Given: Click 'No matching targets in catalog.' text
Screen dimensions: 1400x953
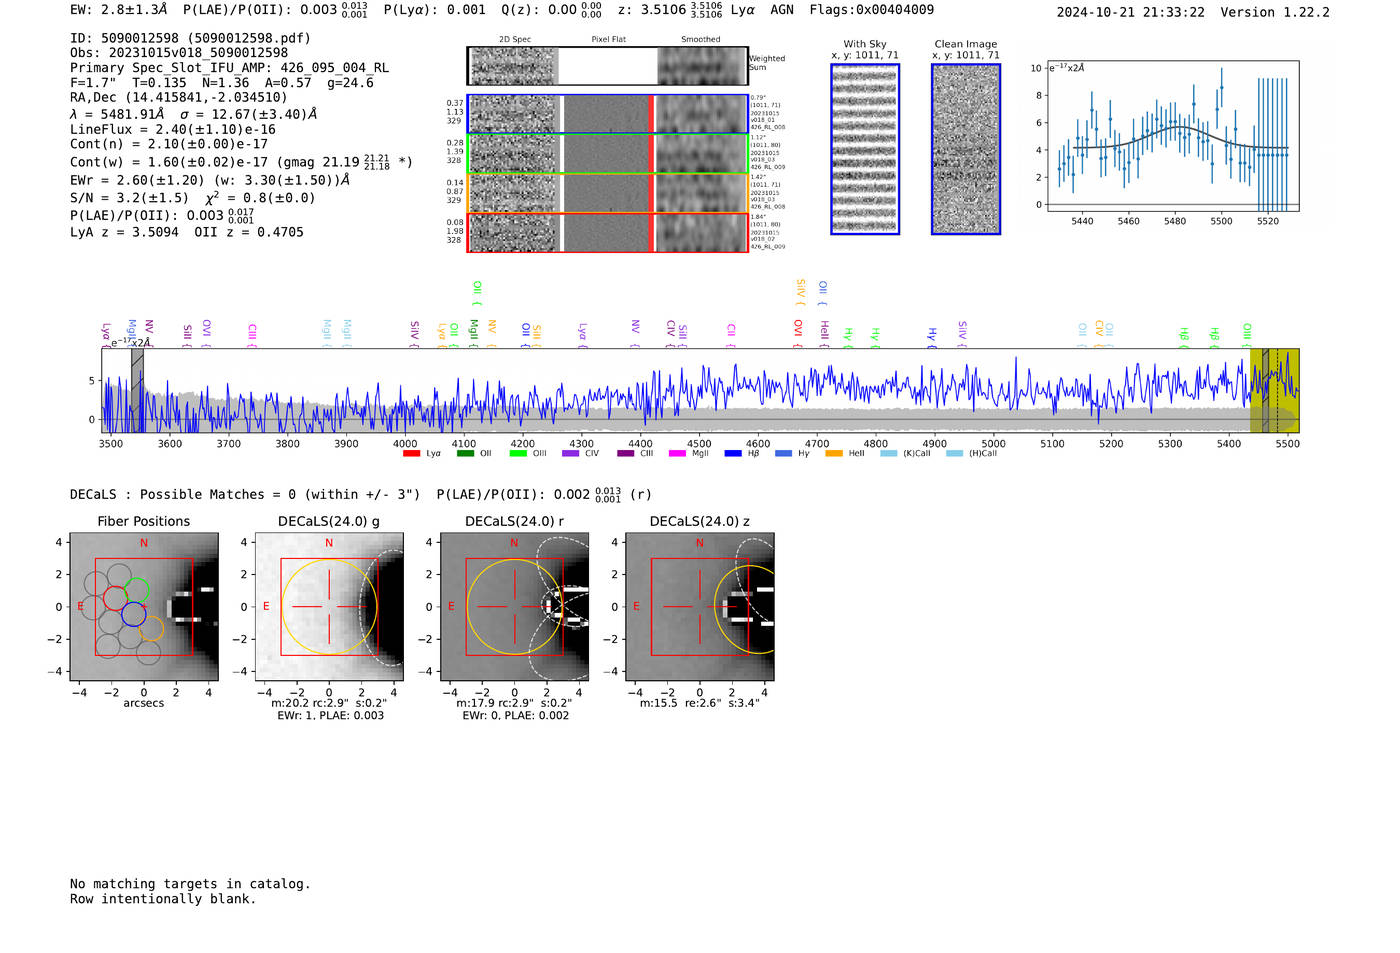Looking at the screenshot, I should point(190,884).
